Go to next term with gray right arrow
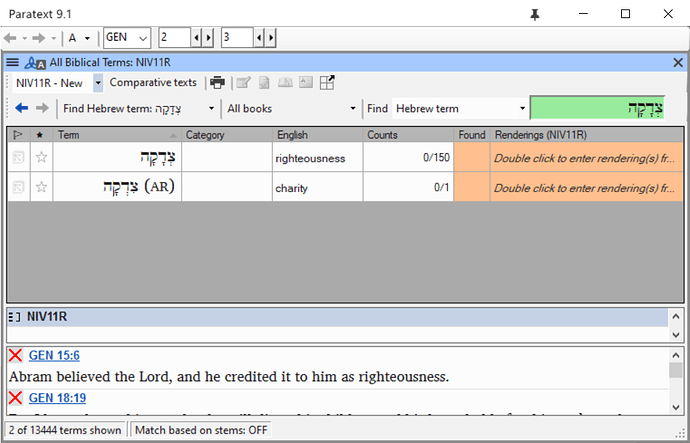This screenshot has width=690, height=443. [42, 108]
